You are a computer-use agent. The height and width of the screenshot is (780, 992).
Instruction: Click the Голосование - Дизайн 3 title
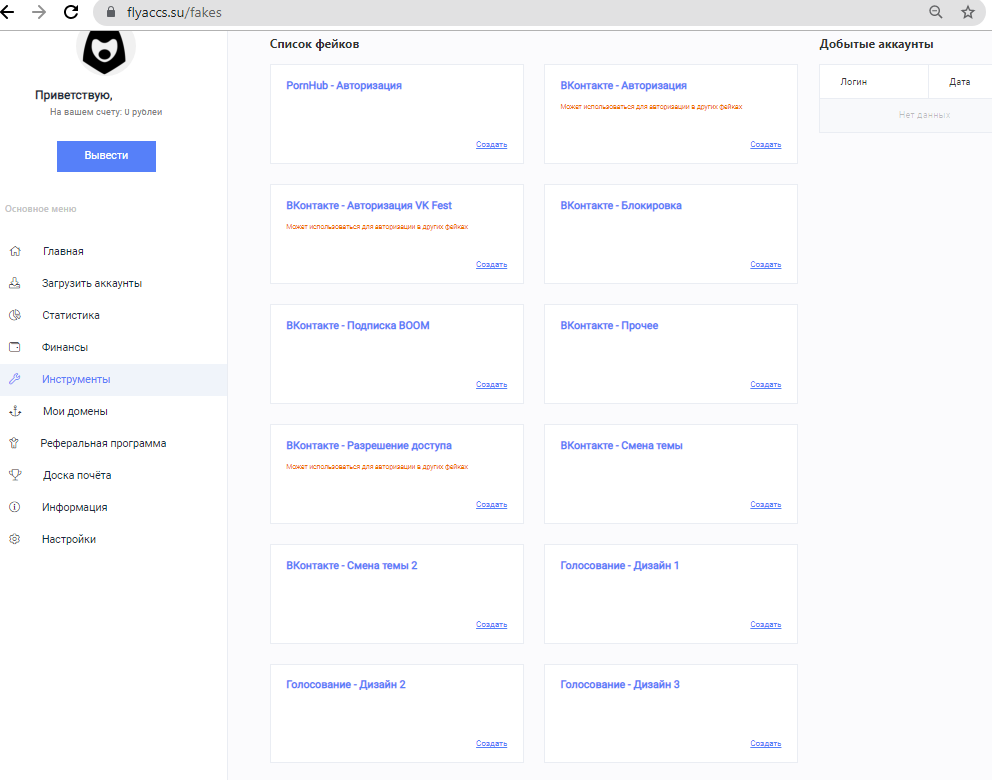620,684
